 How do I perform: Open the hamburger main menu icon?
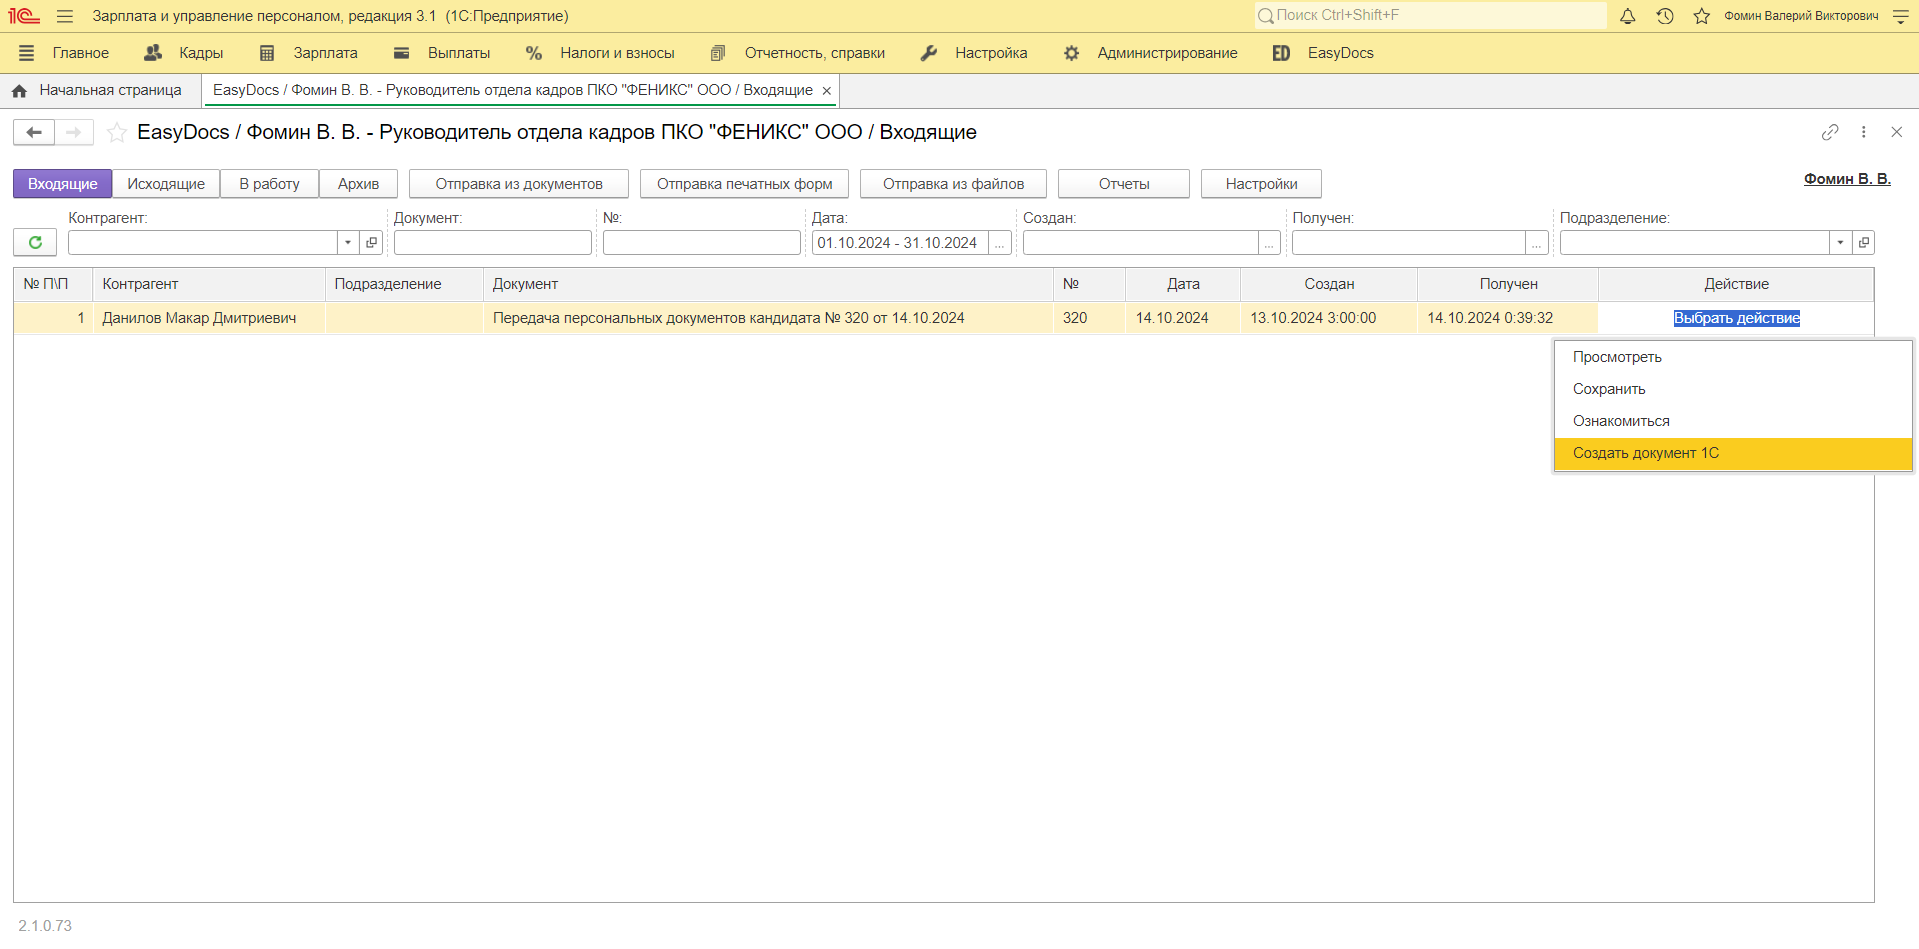click(x=65, y=16)
